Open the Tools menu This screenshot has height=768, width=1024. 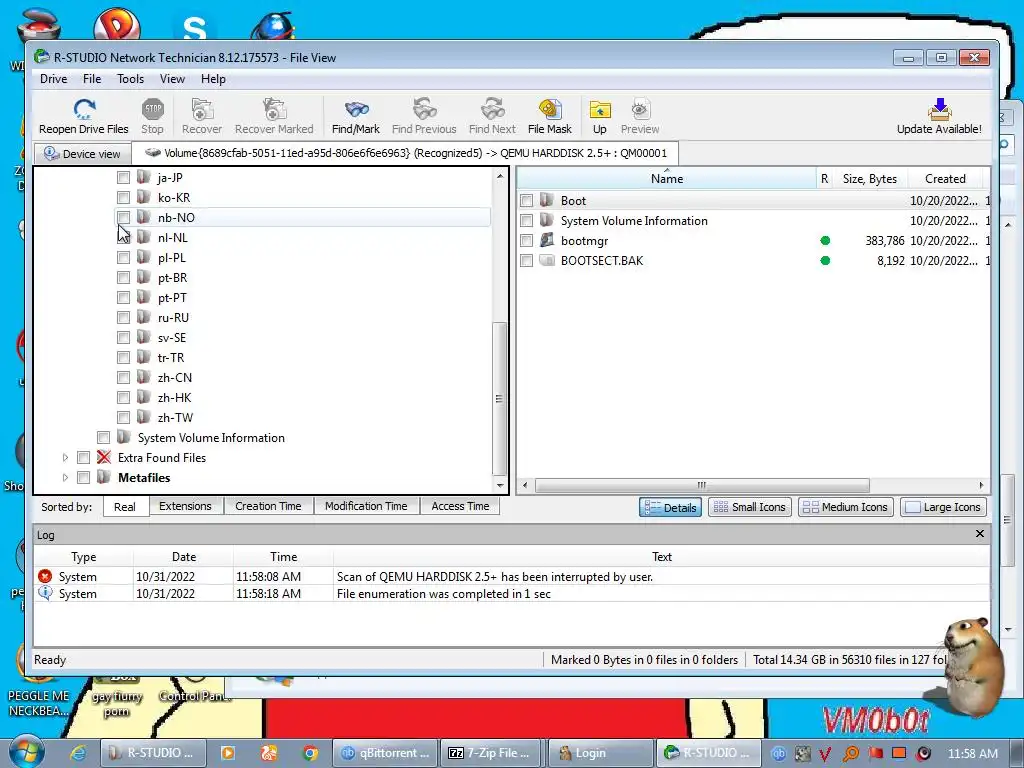click(131, 79)
